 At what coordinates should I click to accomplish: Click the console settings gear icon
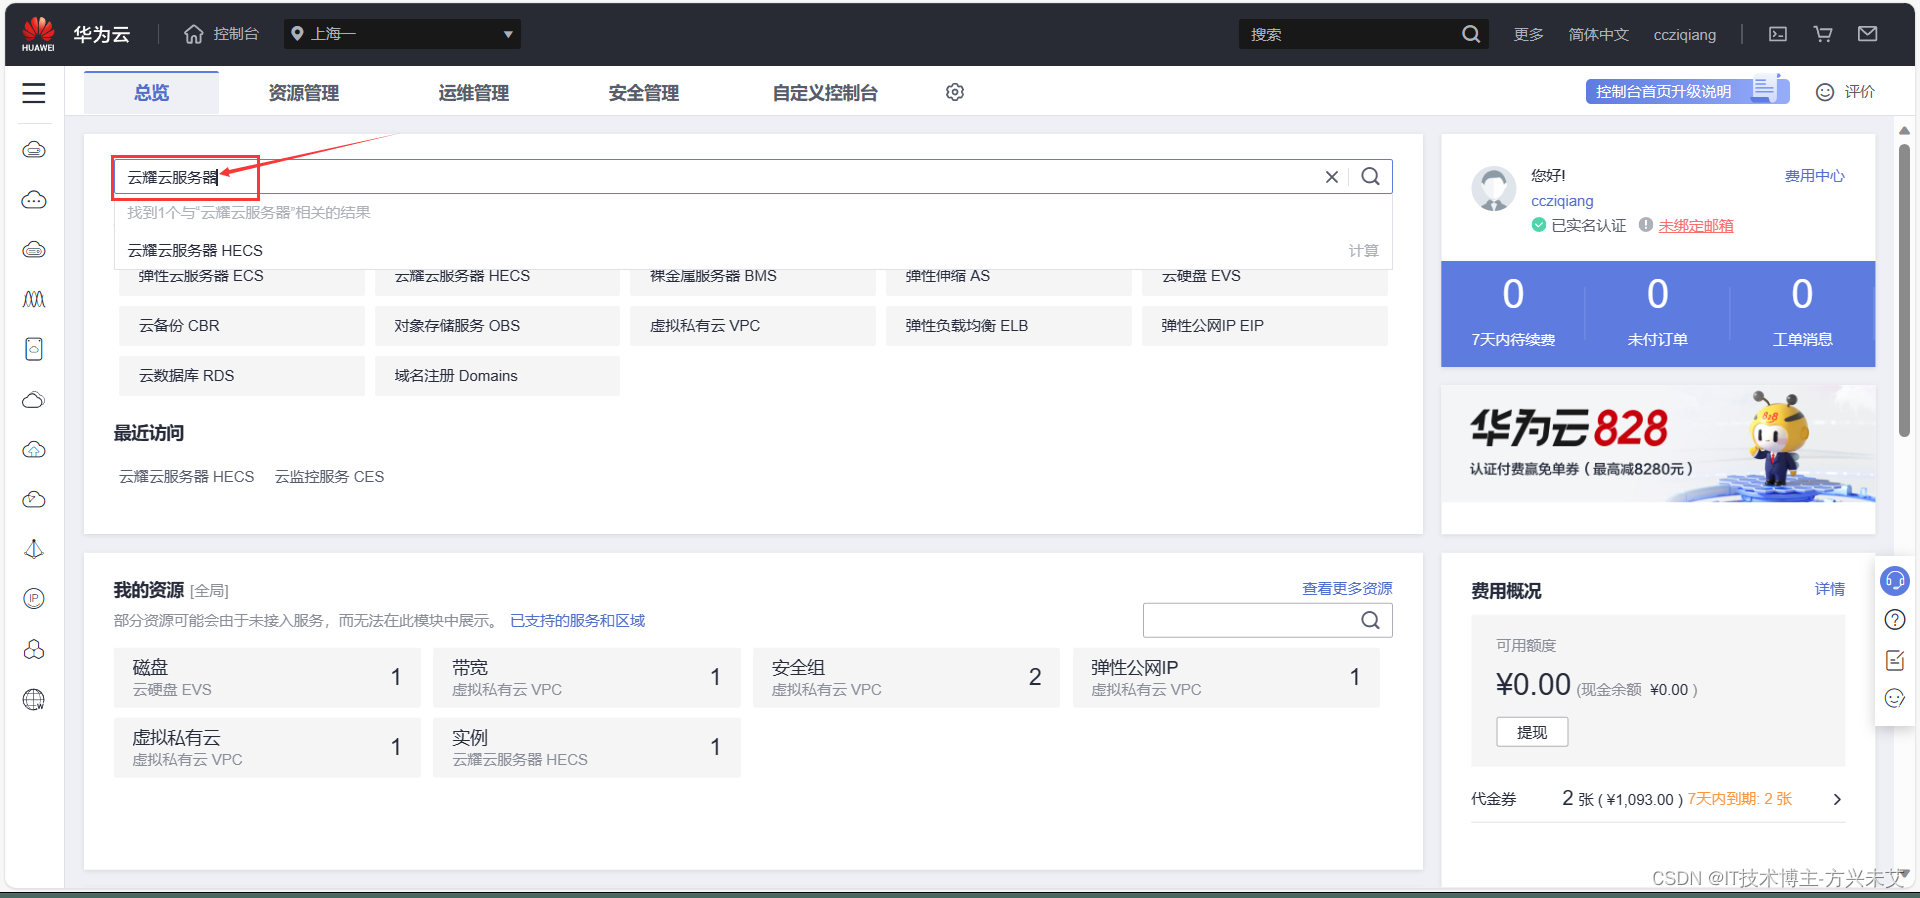coord(955,92)
